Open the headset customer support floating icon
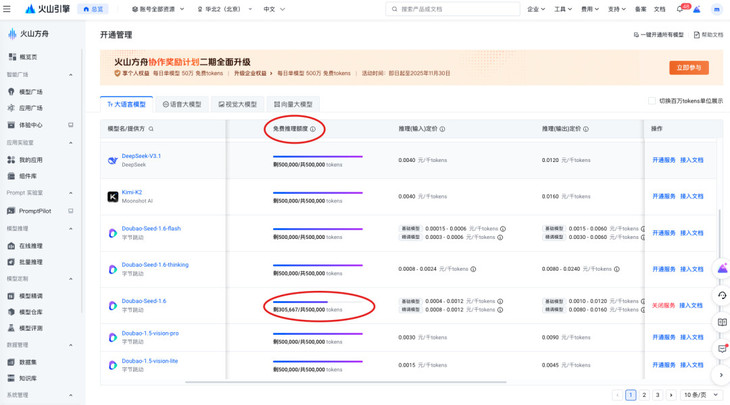Screen dimensions: 730x405 tap(722, 295)
